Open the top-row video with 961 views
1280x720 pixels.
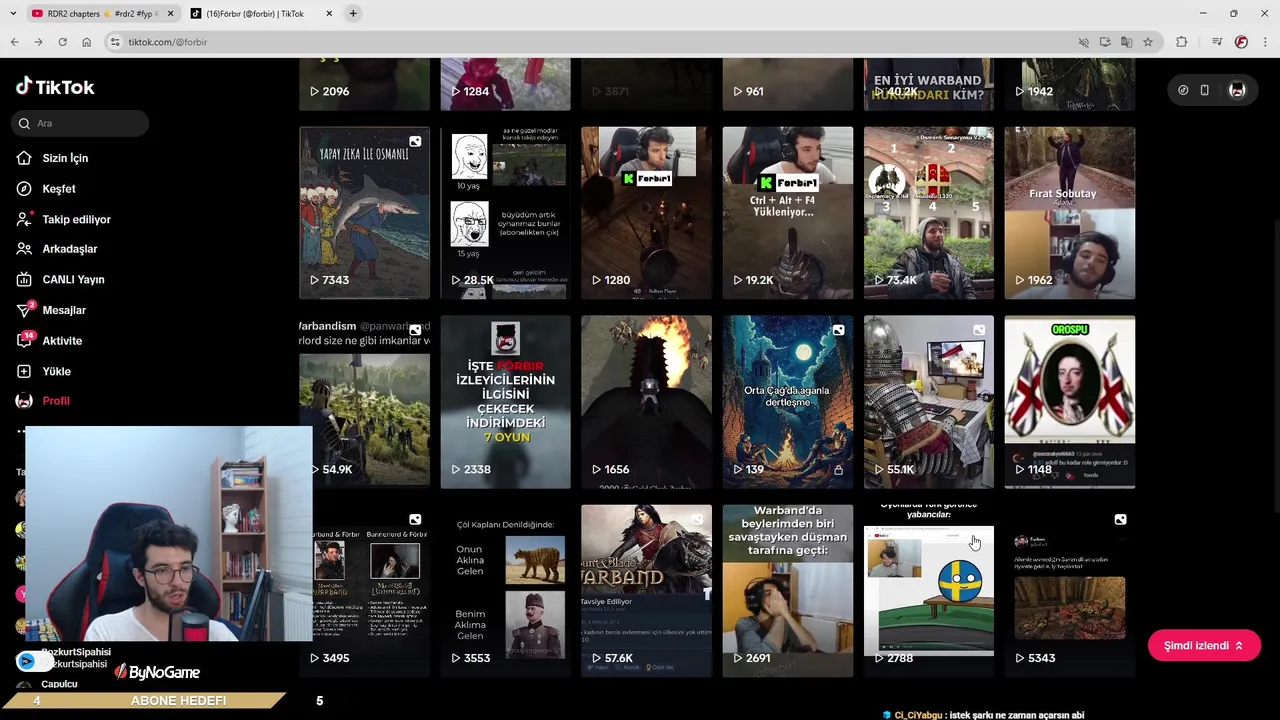tap(788, 84)
